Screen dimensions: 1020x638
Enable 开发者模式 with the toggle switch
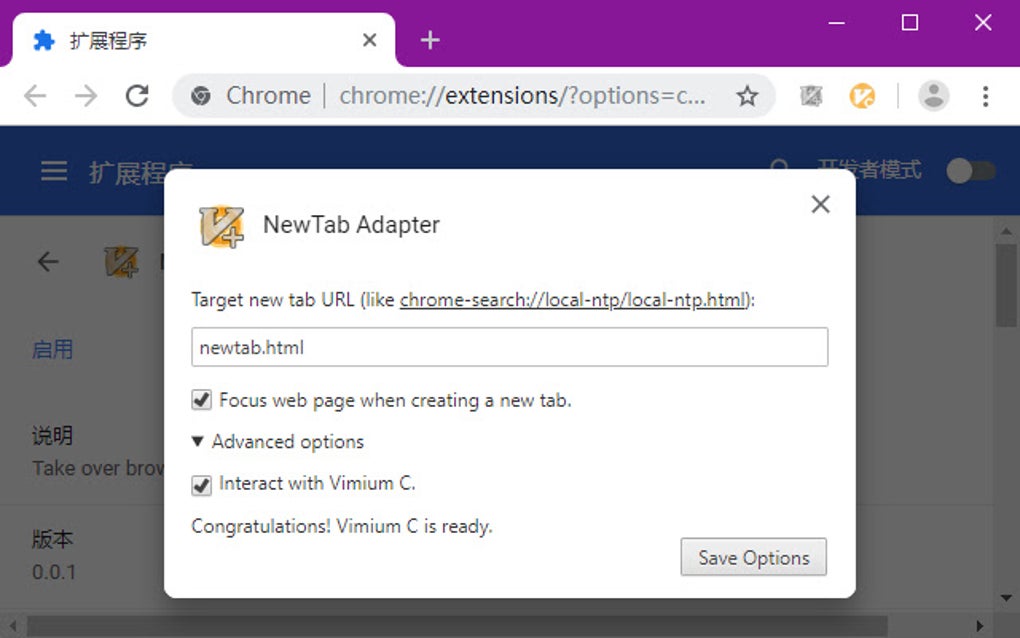coord(971,170)
